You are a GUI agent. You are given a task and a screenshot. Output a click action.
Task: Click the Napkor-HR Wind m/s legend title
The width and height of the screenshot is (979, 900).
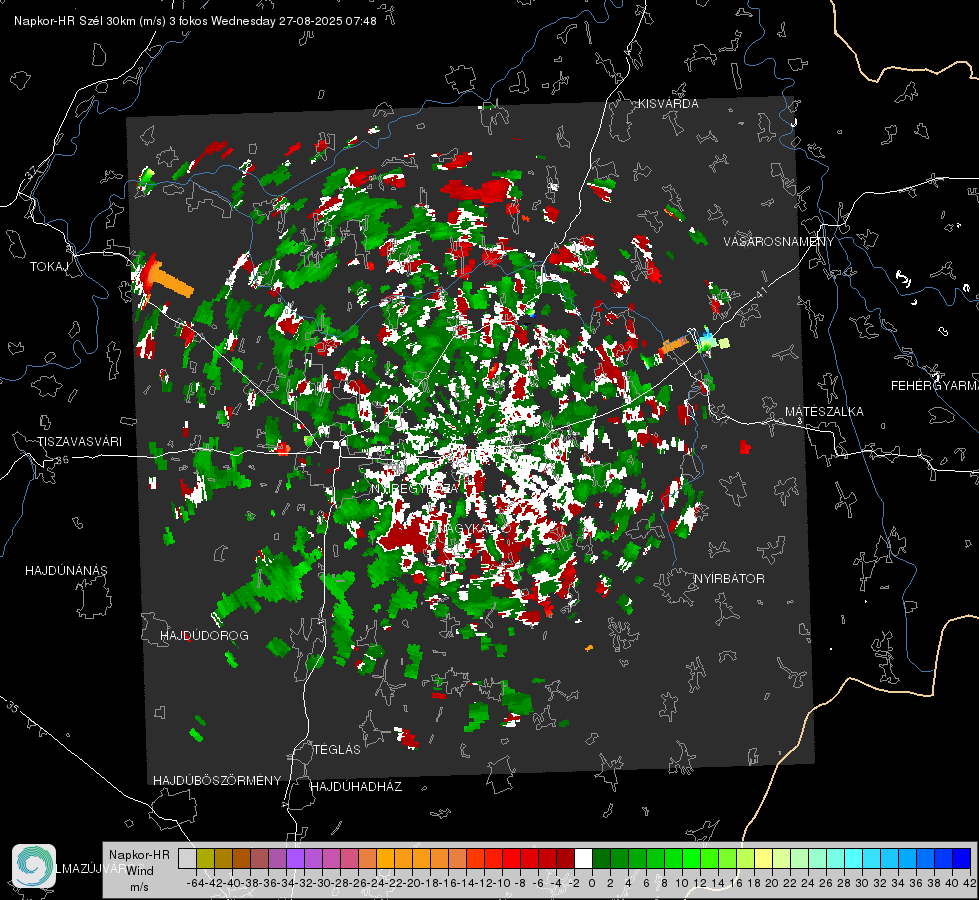(139, 870)
